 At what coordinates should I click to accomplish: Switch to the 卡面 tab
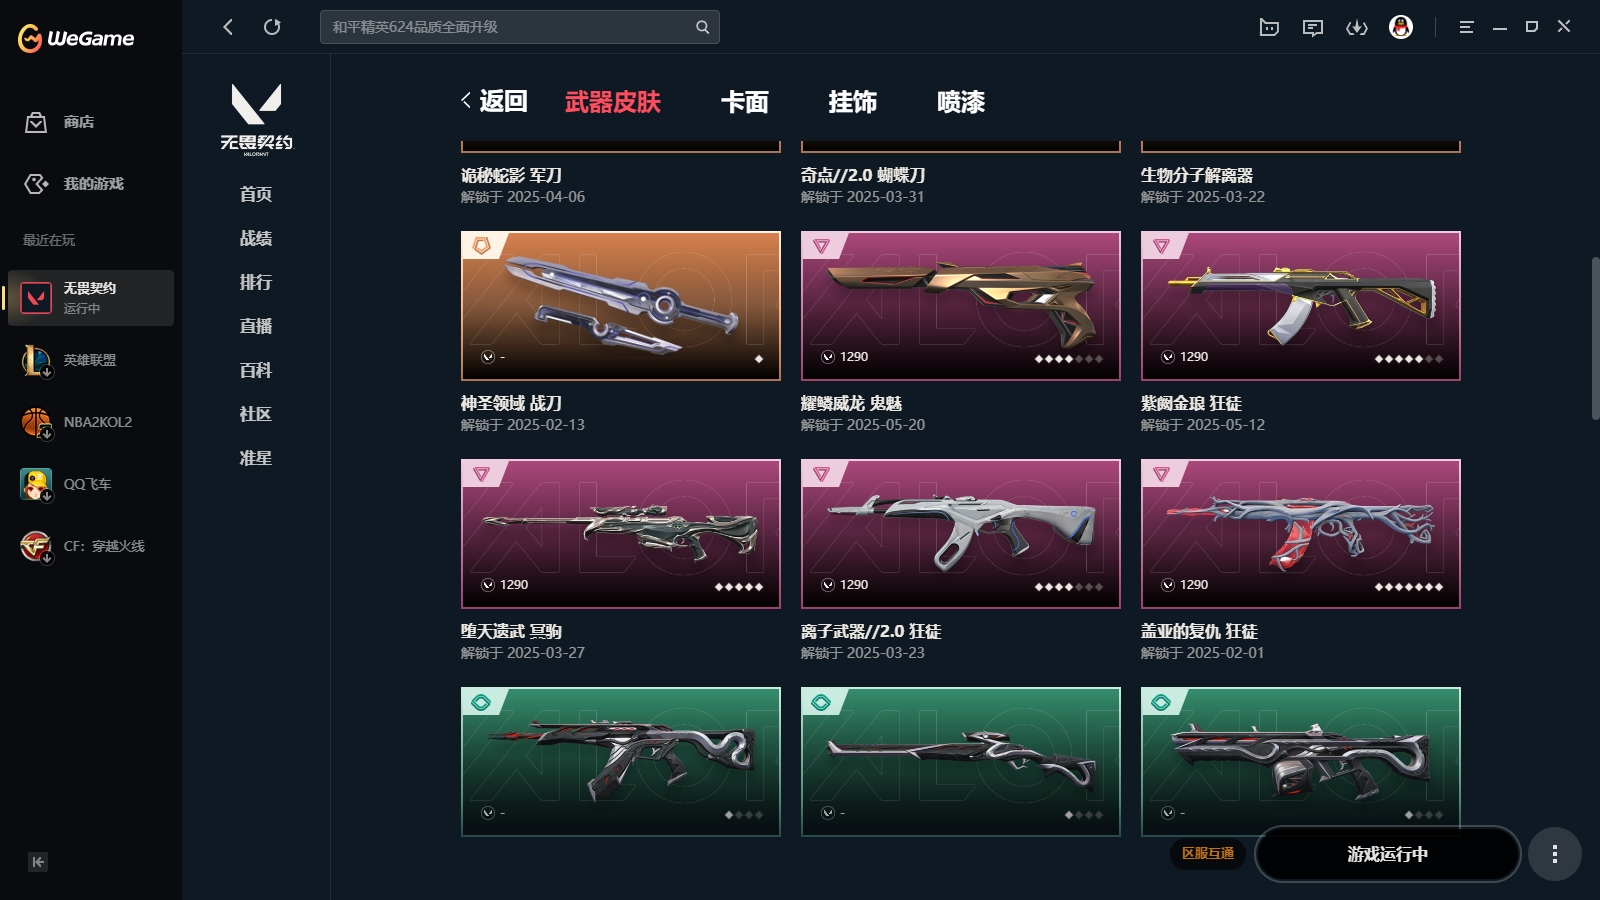click(745, 102)
